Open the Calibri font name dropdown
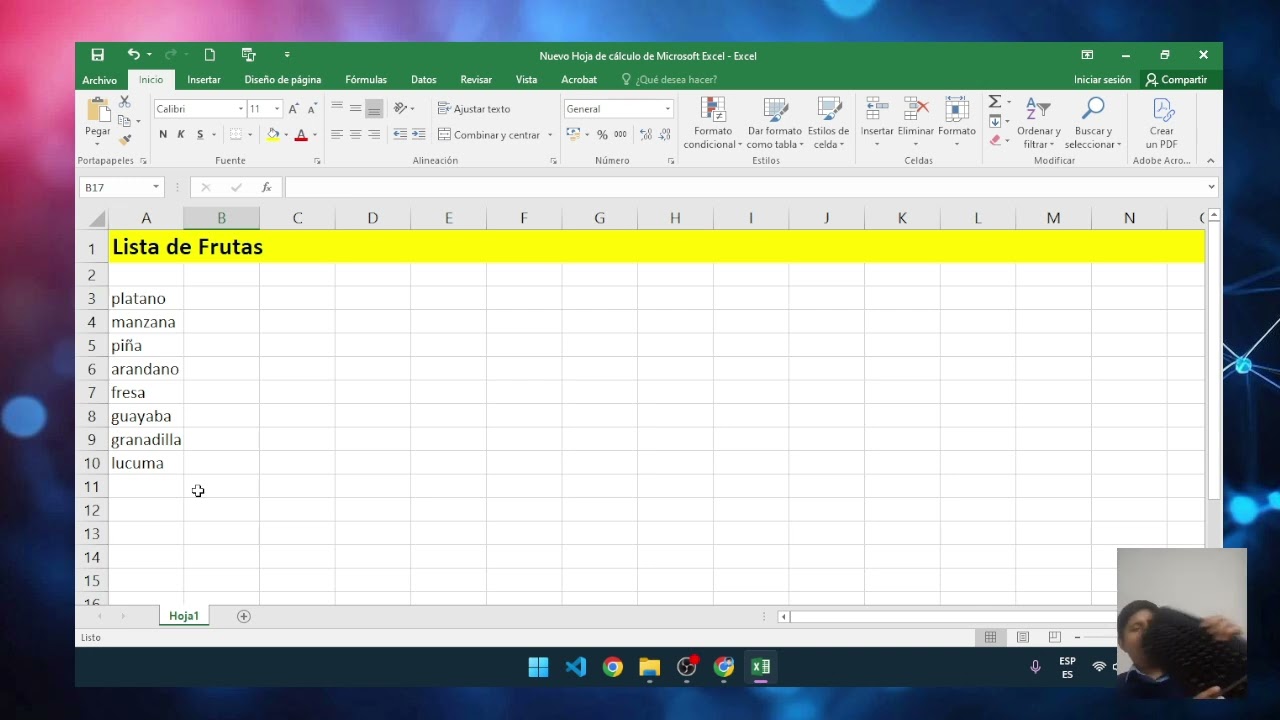 pyautogui.click(x=240, y=109)
